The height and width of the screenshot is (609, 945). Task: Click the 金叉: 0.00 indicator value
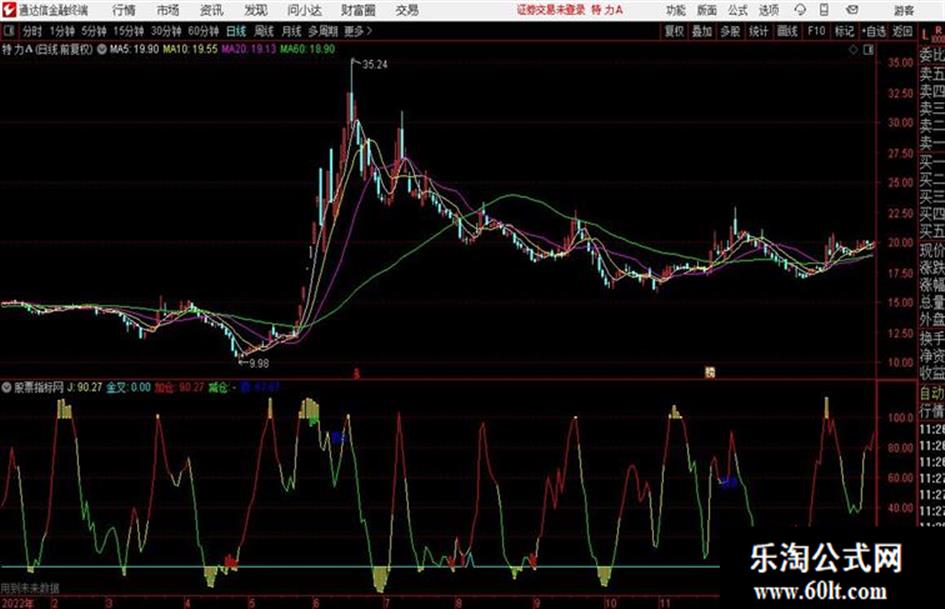(128, 387)
